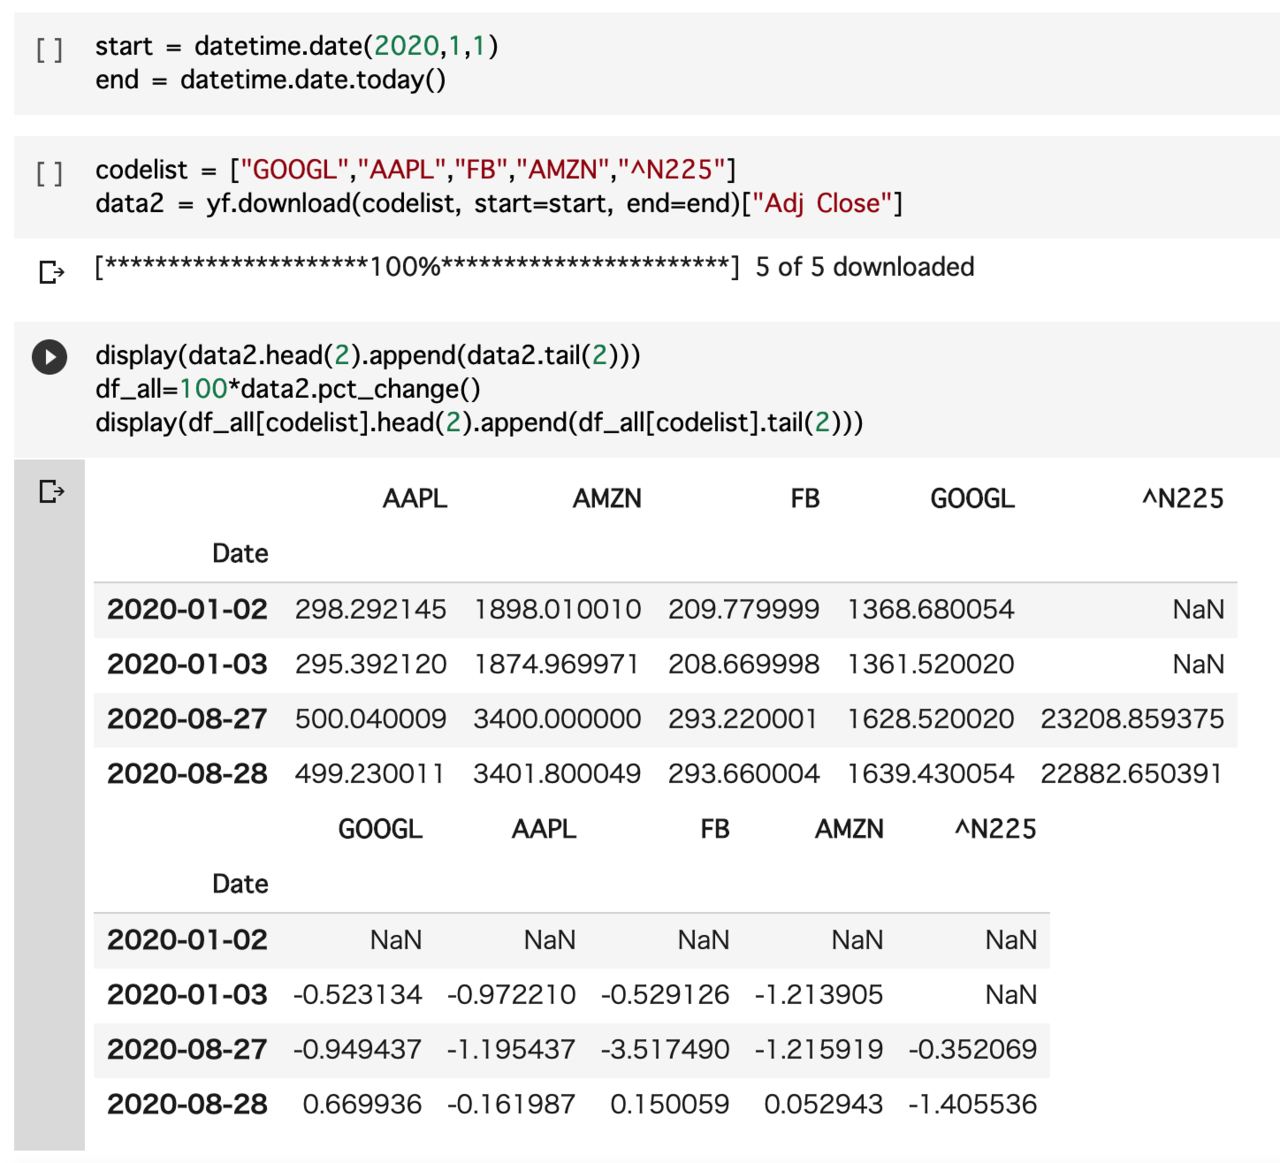This screenshot has width=1280, height=1163.
Task: Click percent change value -1.405536
Action: tap(973, 1105)
